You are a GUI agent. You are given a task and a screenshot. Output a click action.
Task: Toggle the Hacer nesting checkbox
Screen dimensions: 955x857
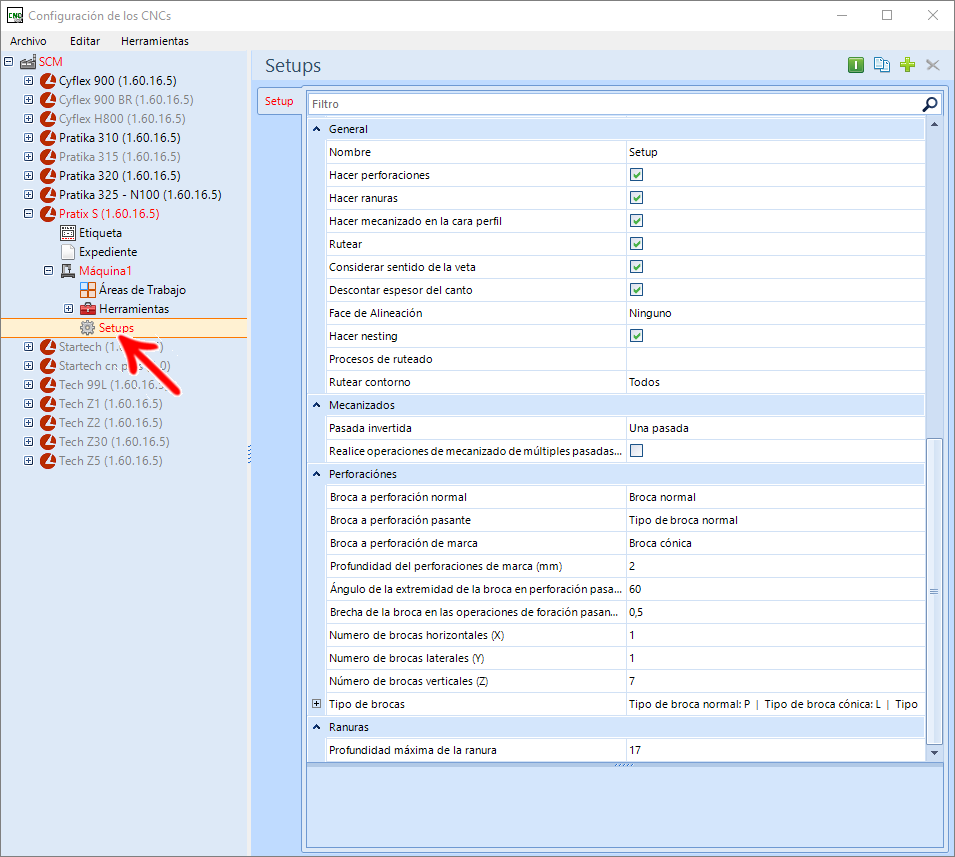click(x=636, y=336)
